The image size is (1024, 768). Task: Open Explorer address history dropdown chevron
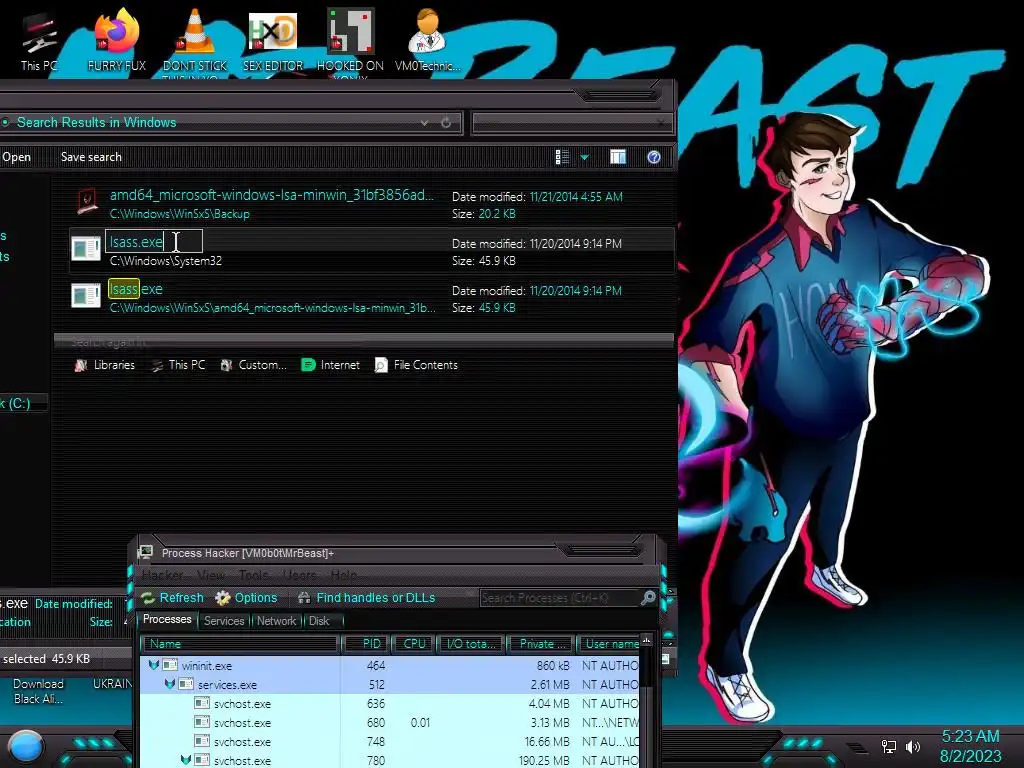point(424,123)
